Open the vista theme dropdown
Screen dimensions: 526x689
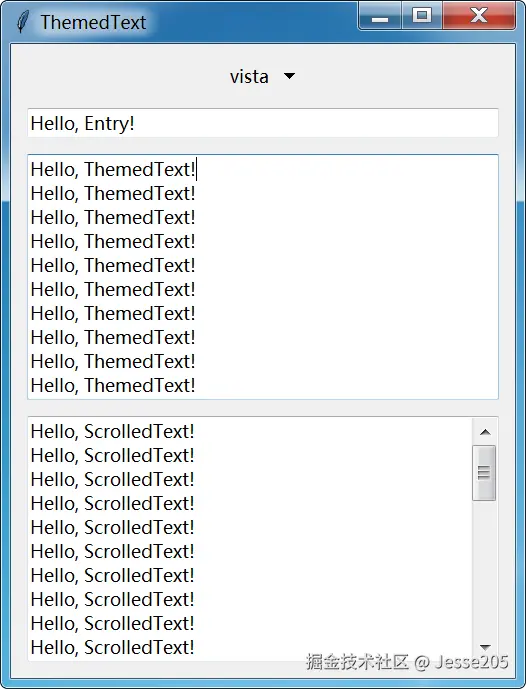click(262, 77)
